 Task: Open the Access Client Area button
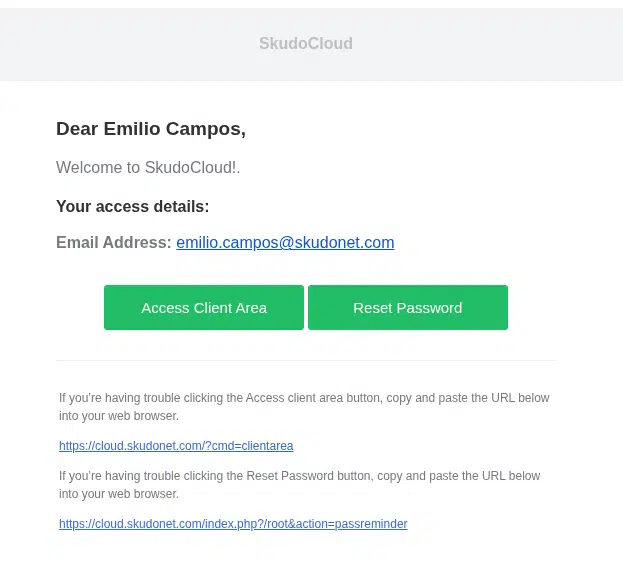pos(204,307)
